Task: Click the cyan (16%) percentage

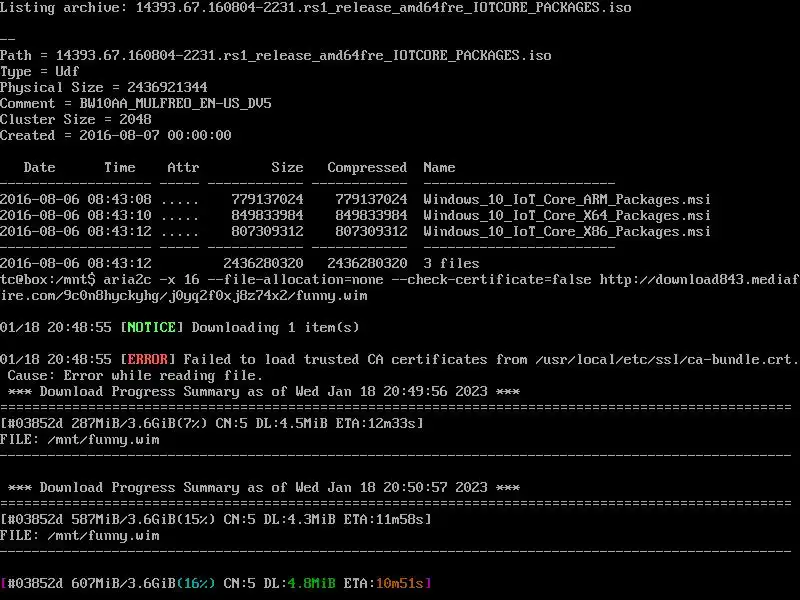Action: click(x=196, y=583)
